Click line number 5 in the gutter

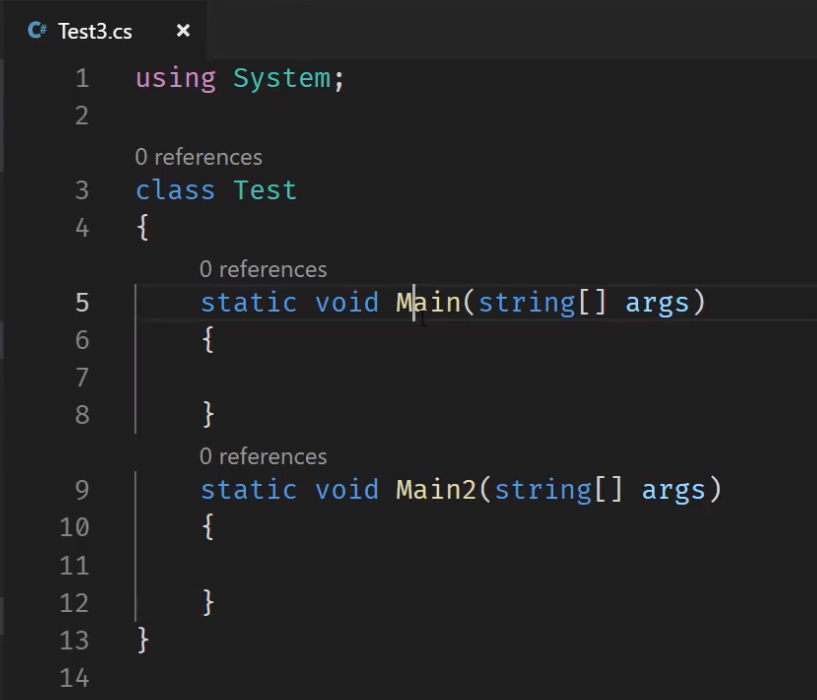82,302
